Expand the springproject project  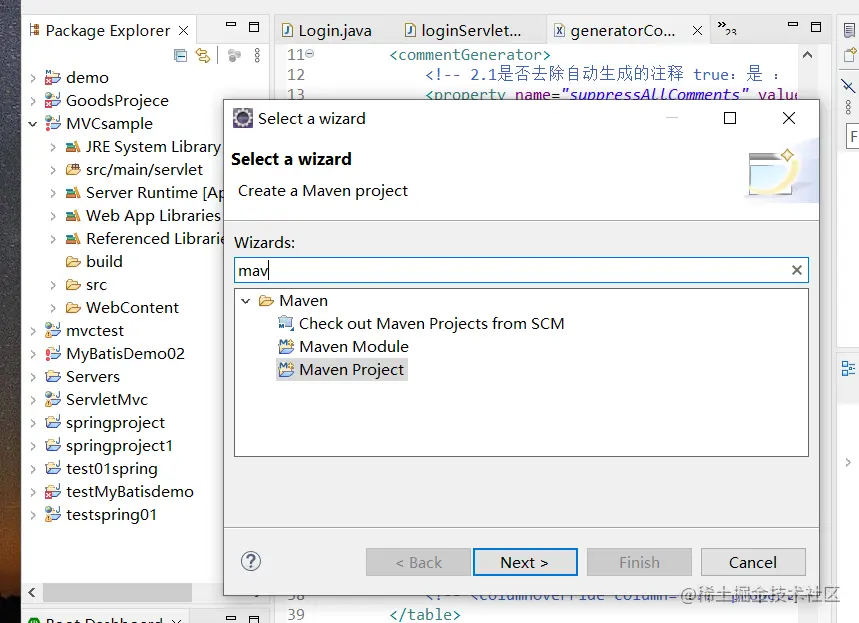33,423
